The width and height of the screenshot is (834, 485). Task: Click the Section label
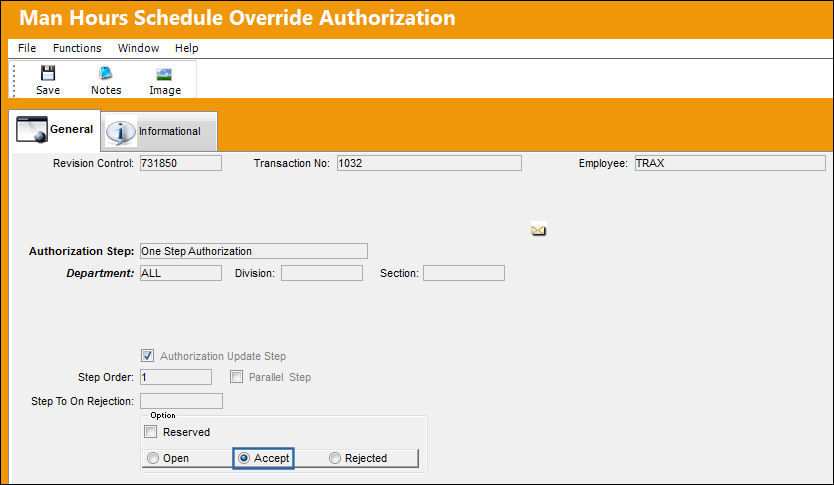click(399, 273)
